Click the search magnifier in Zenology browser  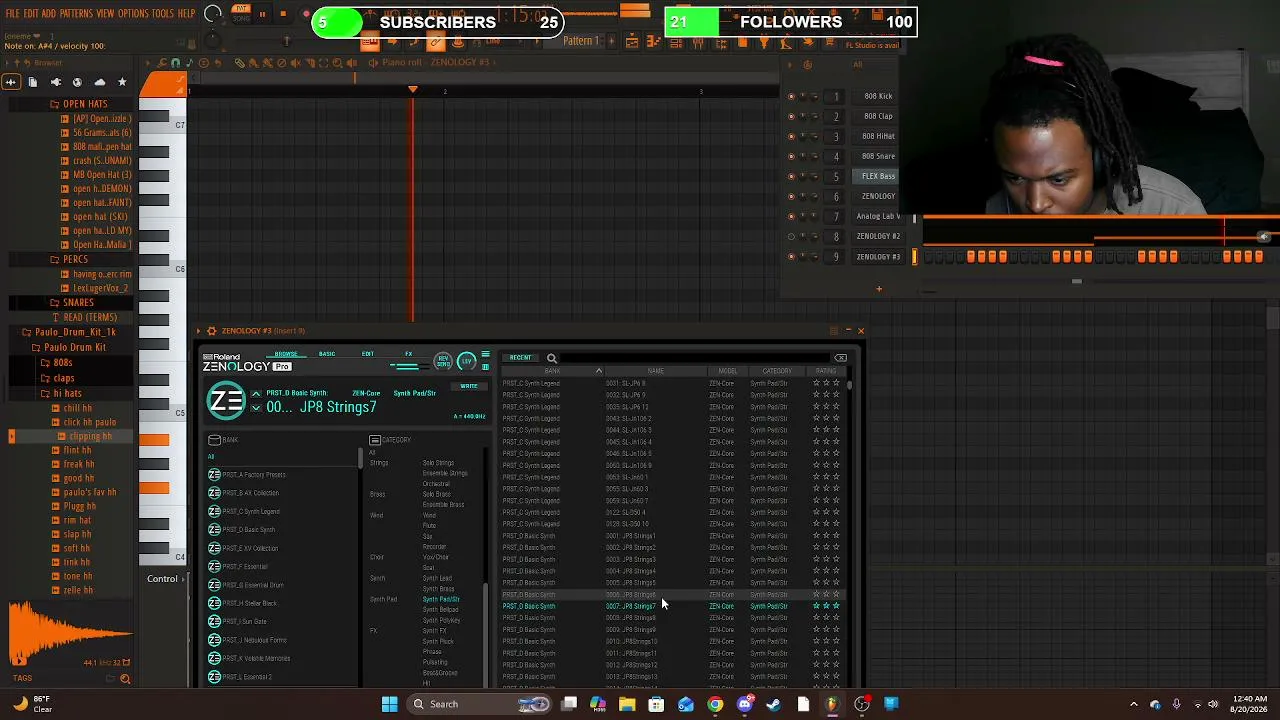tap(551, 358)
